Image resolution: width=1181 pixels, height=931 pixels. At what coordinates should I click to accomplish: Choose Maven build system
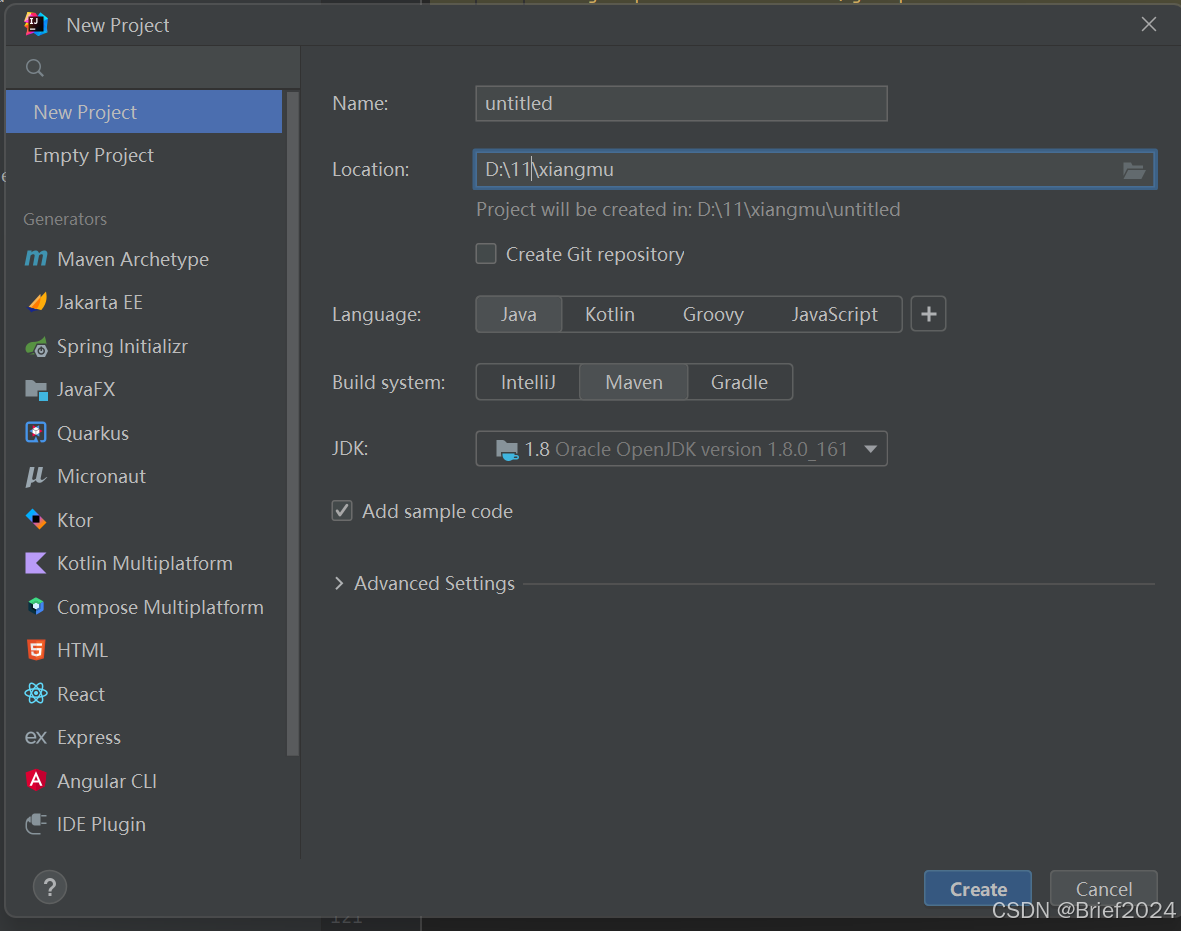pyautogui.click(x=634, y=382)
